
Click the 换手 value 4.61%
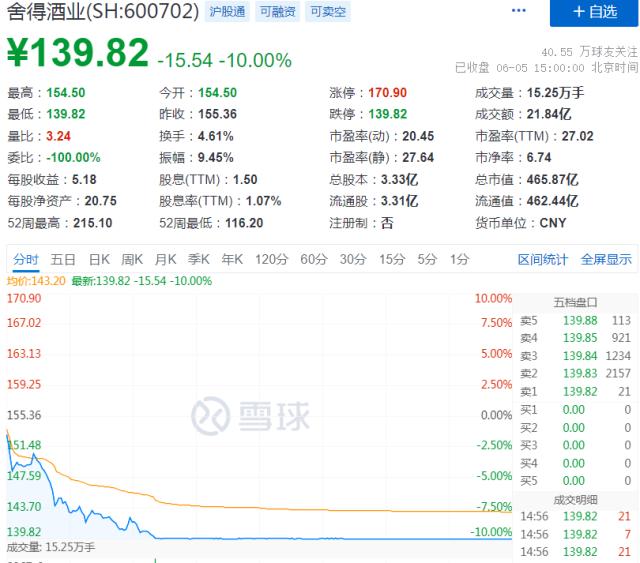[216, 136]
